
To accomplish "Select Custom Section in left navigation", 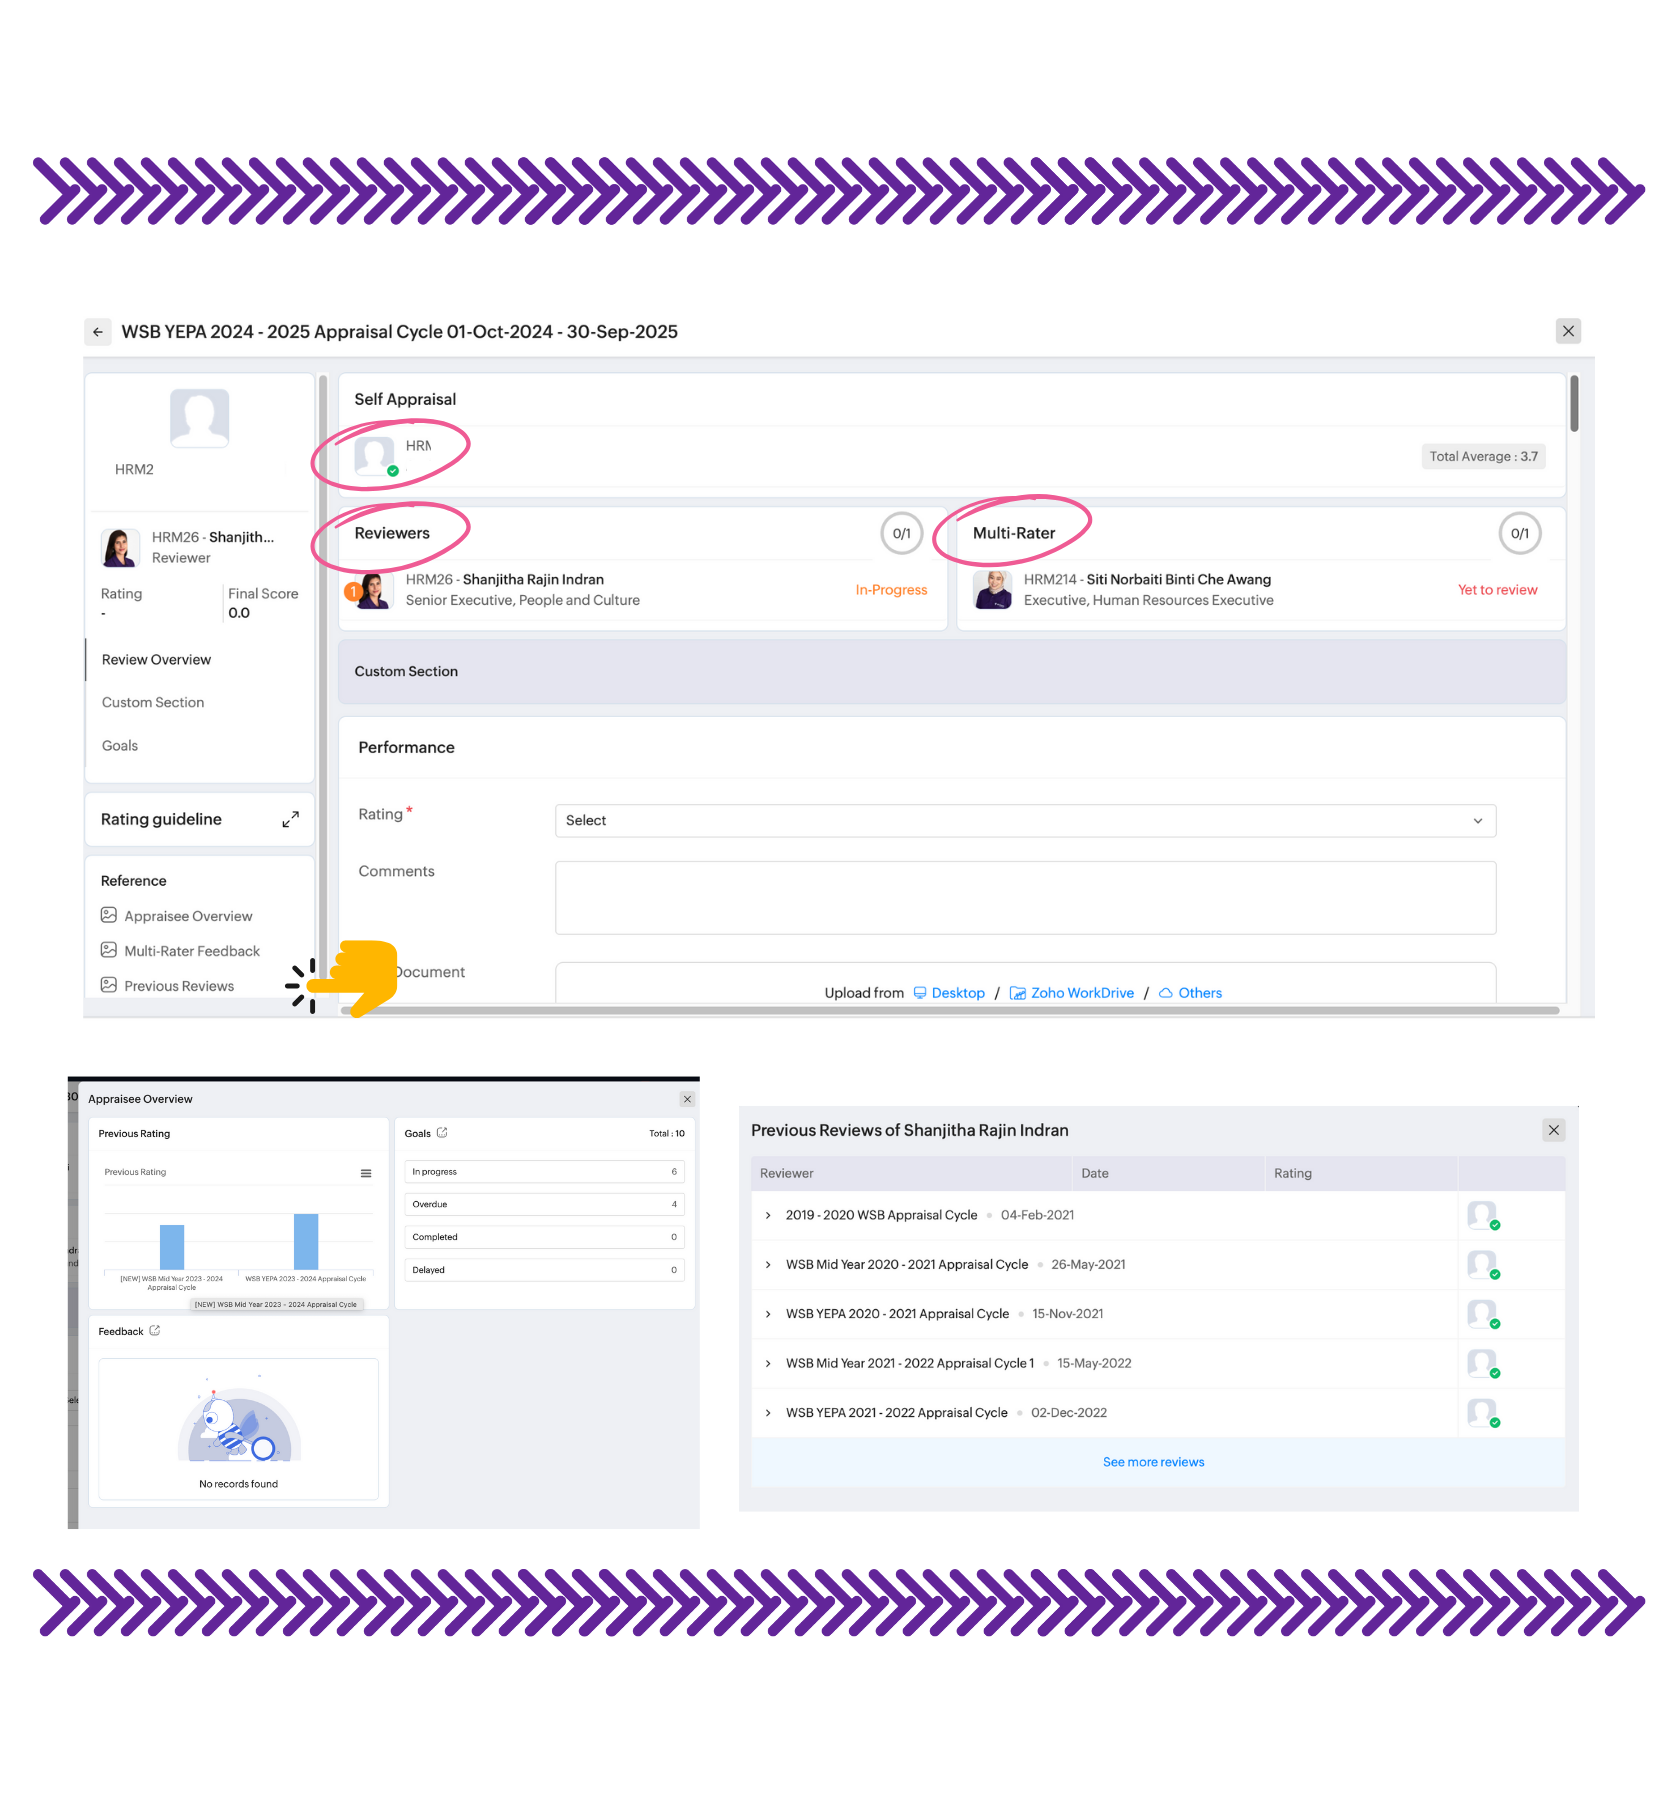I will pos(153,703).
